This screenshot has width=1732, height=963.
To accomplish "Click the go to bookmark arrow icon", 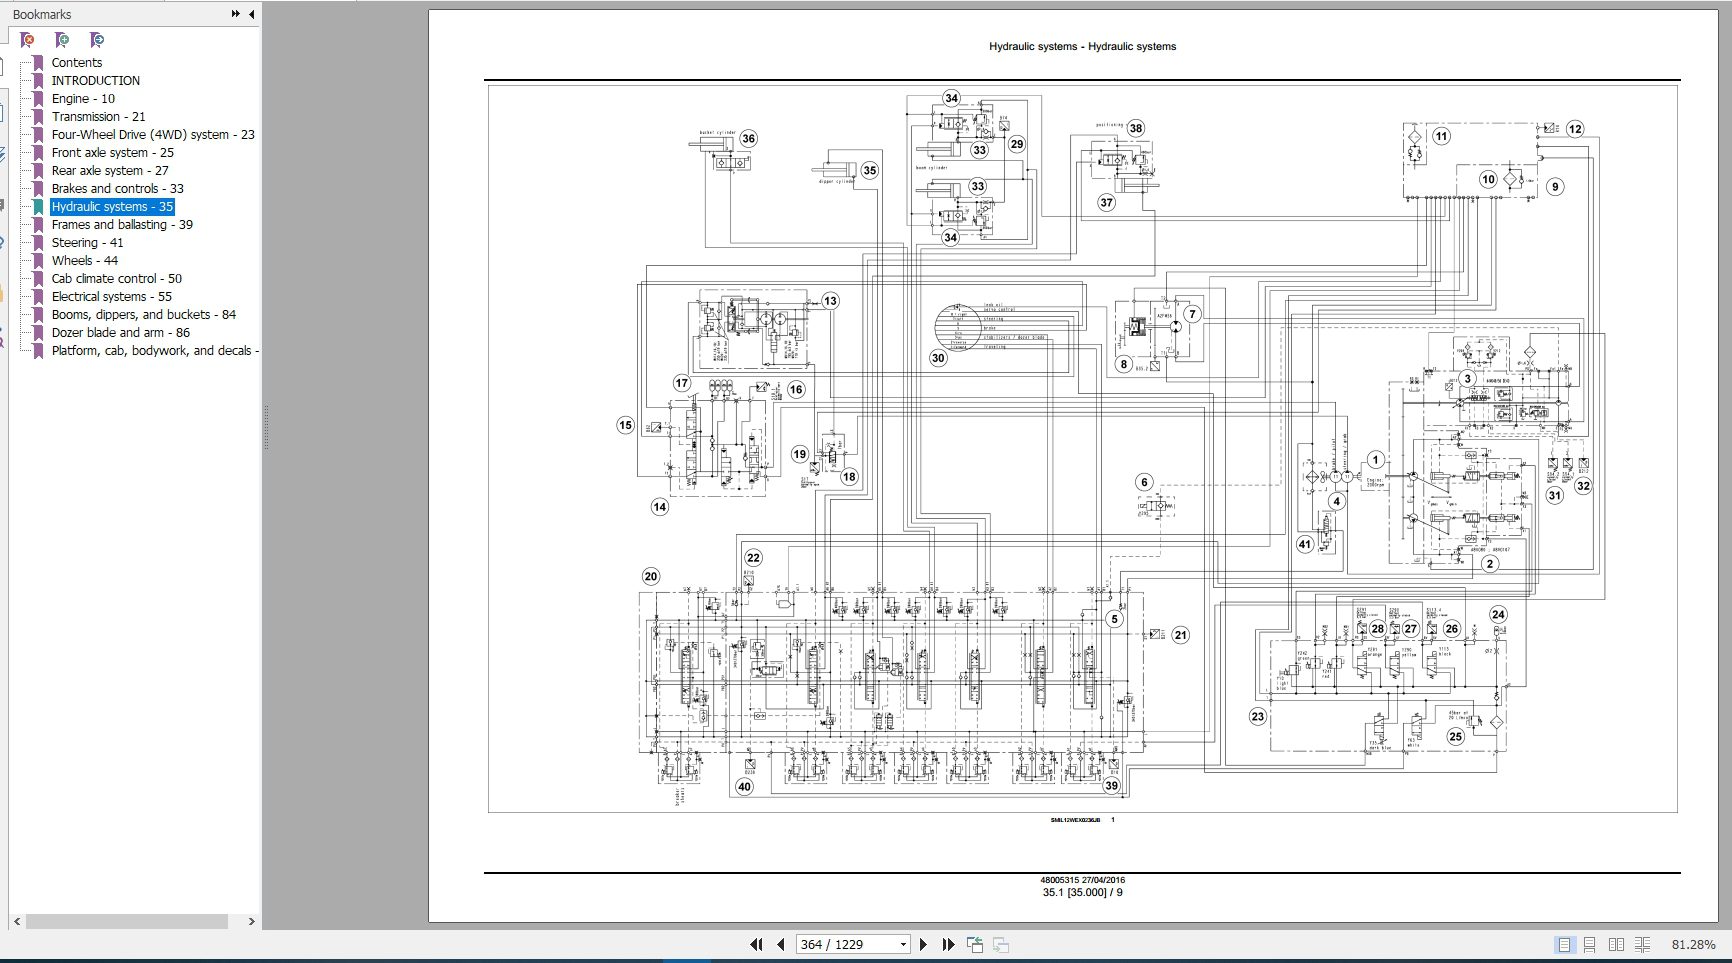I will (x=96, y=40).
